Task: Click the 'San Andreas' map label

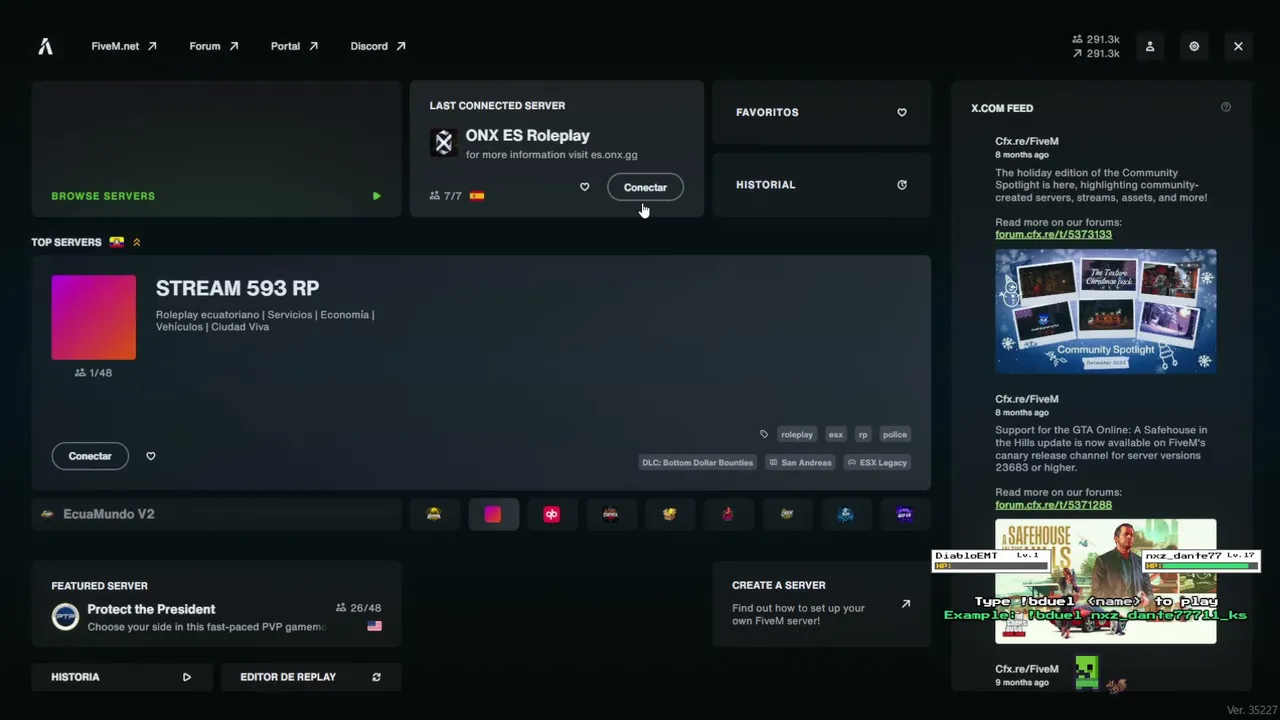Action: tap(800, 463)
